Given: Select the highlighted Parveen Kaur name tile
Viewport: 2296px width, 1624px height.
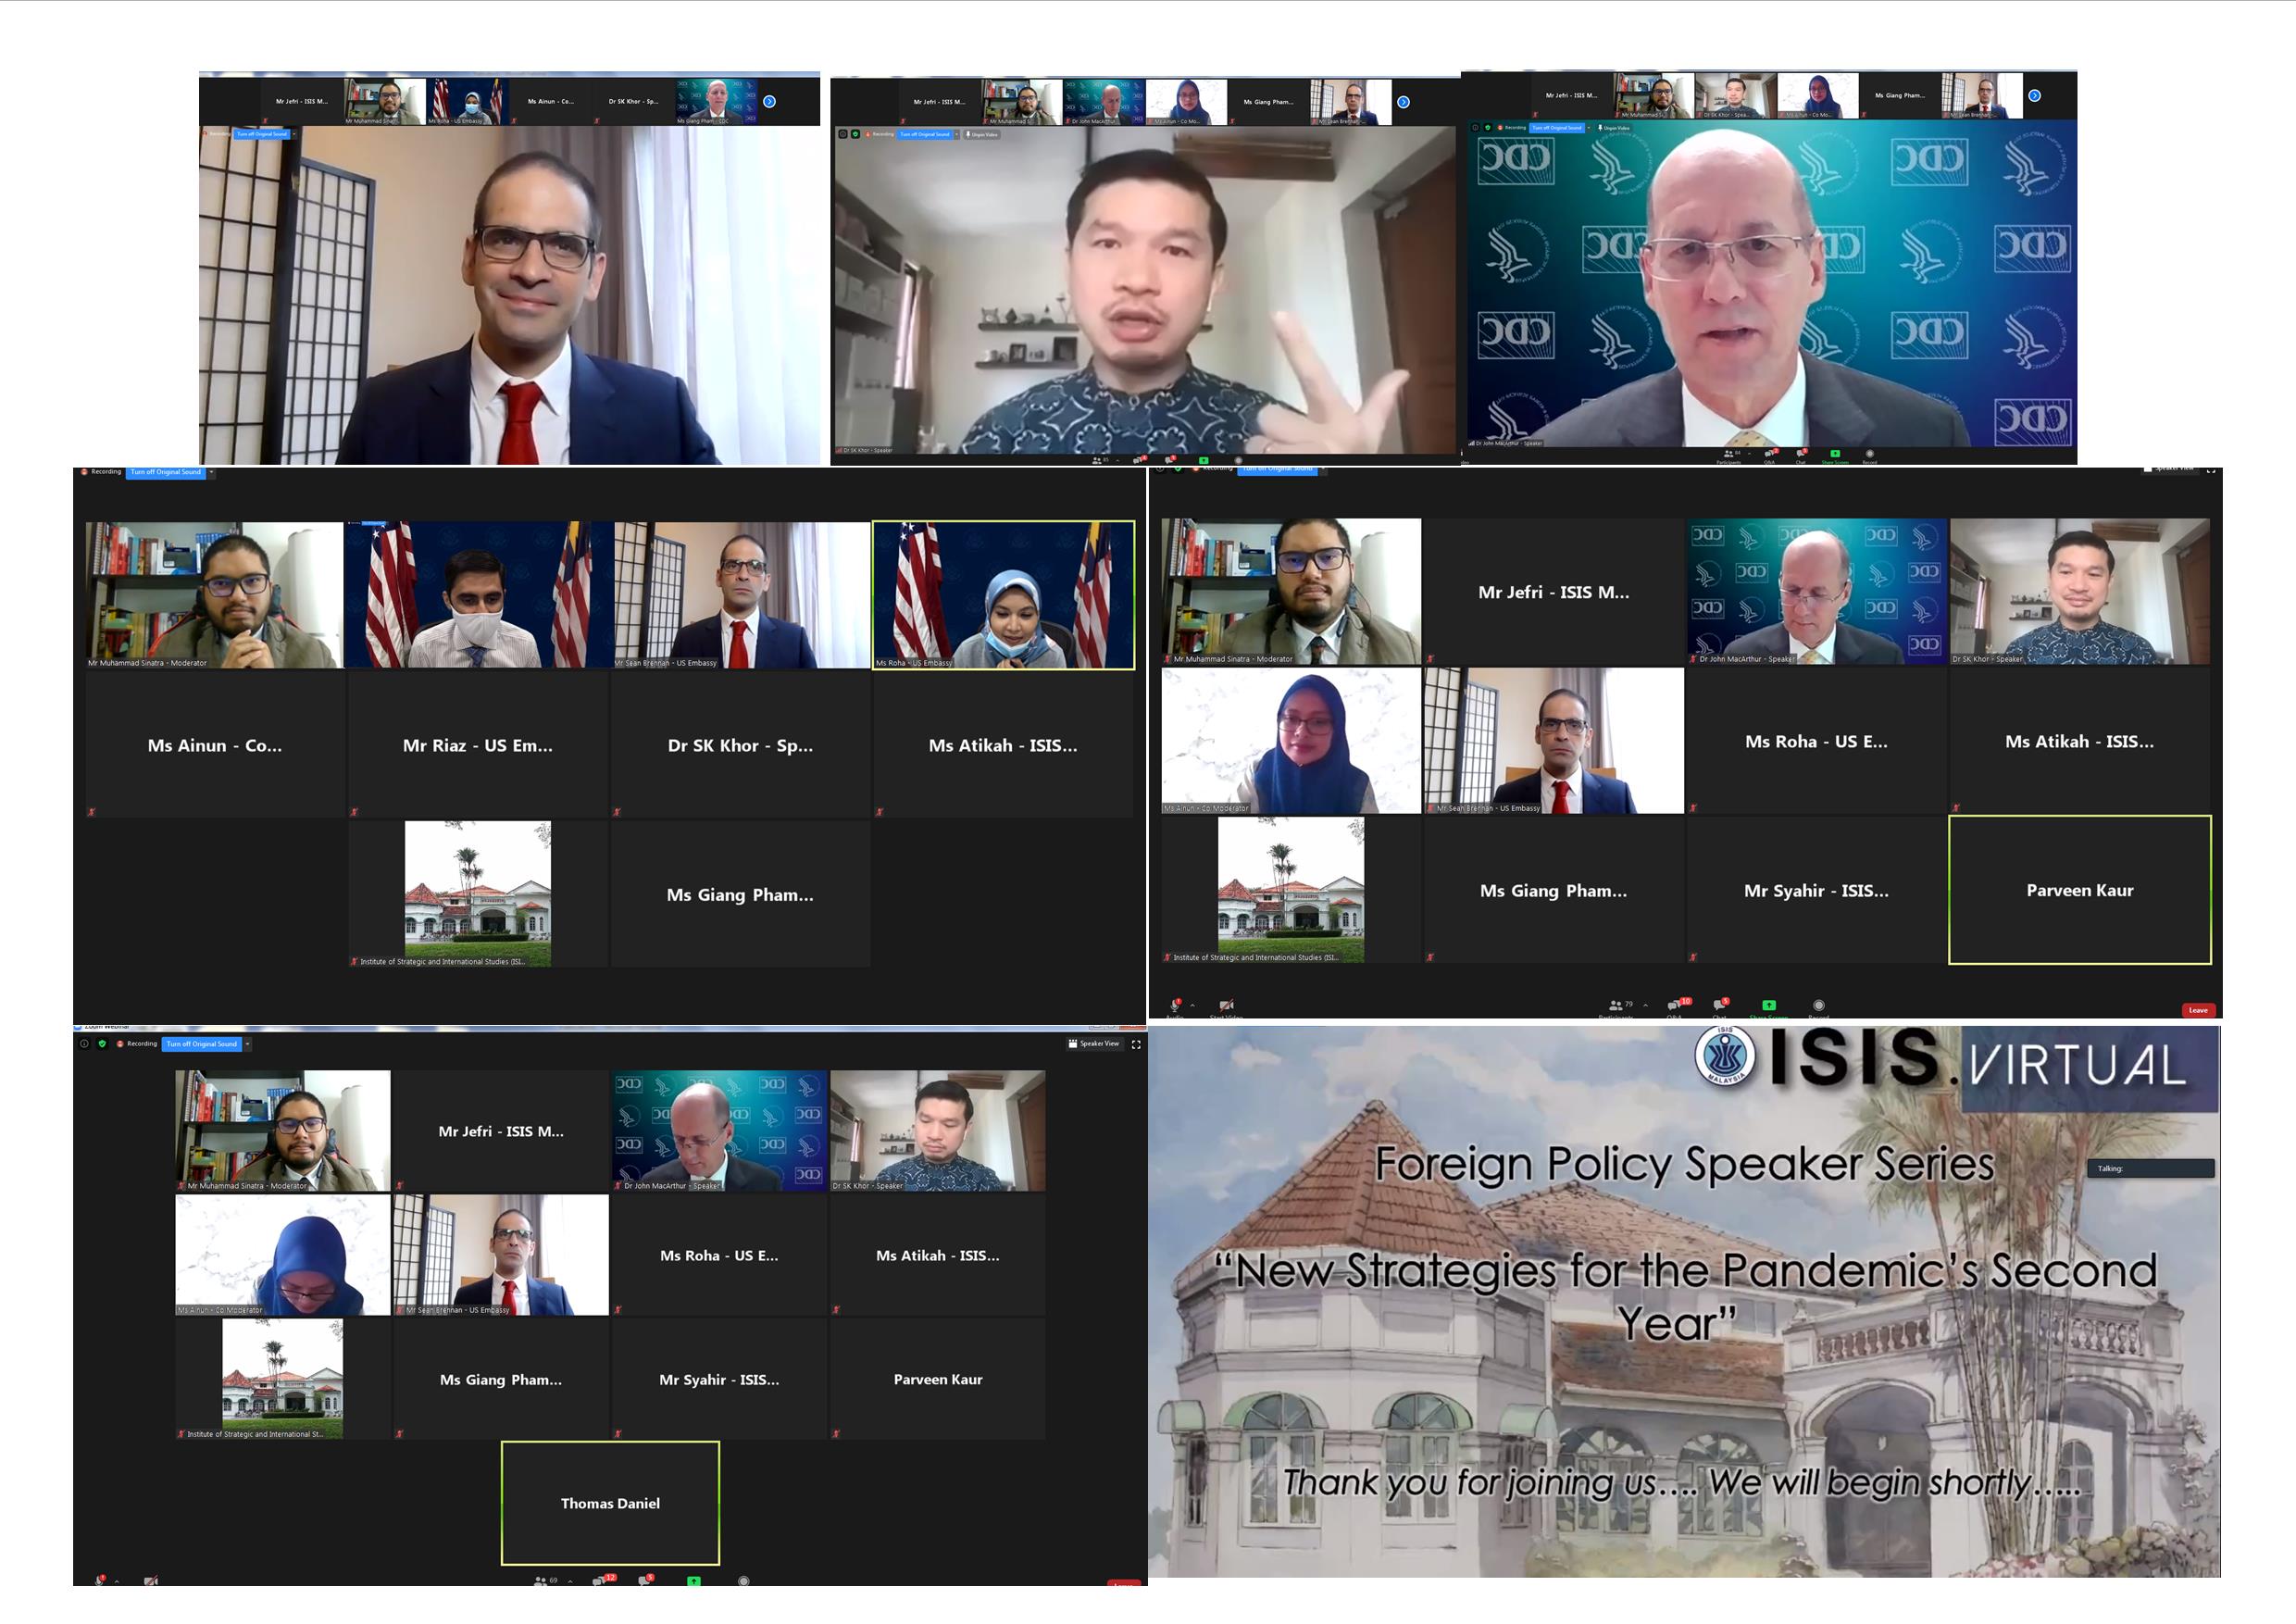Looking at the screenshot, I should pos(2080,890).
